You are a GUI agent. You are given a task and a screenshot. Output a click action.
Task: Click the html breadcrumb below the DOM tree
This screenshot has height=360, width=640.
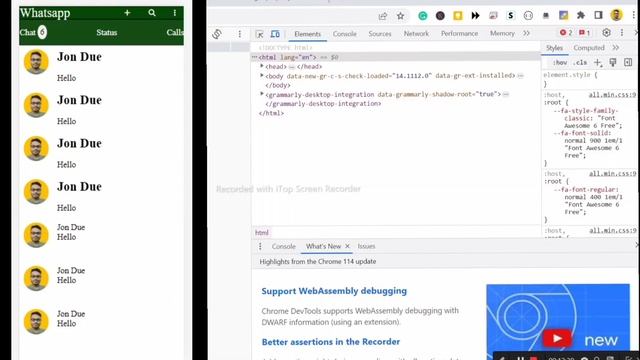[262, 233]
